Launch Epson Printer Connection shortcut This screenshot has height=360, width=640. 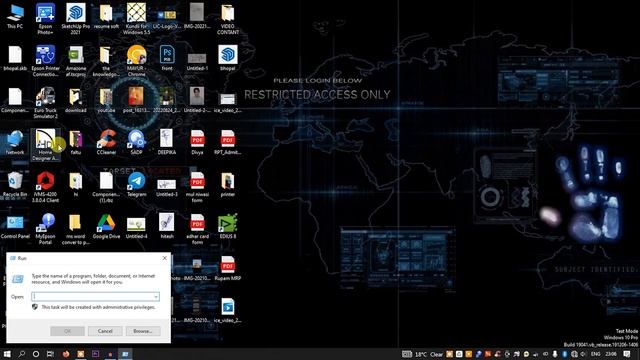click(45, 61)
